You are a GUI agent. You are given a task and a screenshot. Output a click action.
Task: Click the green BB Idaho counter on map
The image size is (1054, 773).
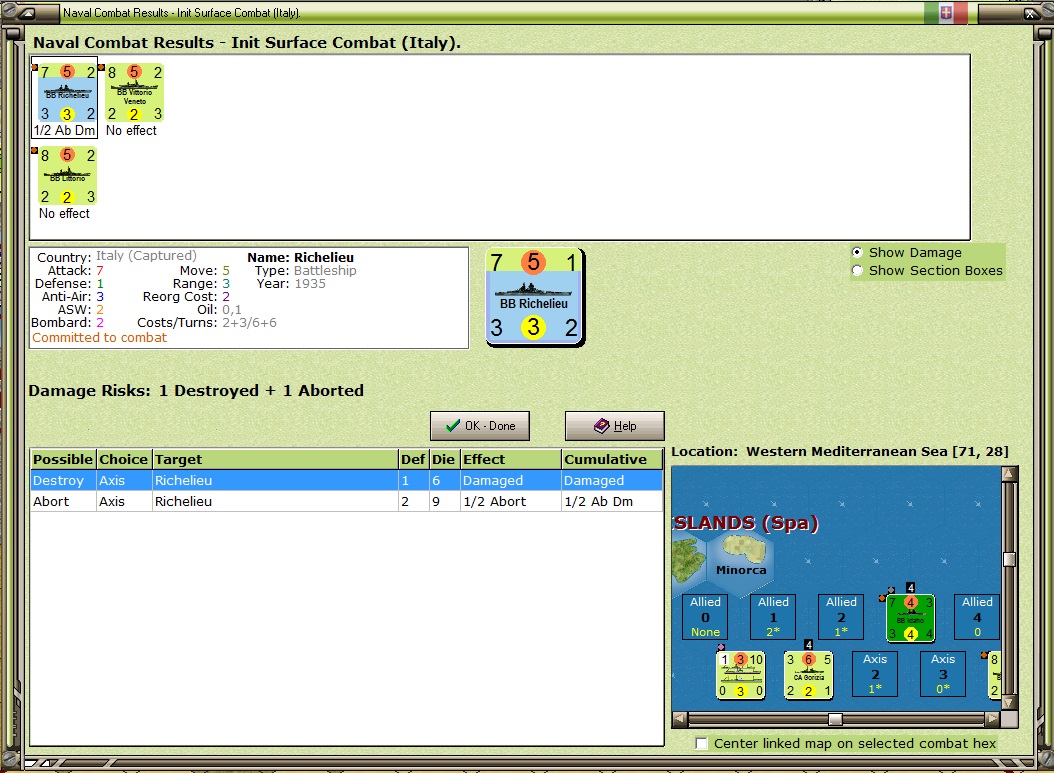[x=910, y=618]
